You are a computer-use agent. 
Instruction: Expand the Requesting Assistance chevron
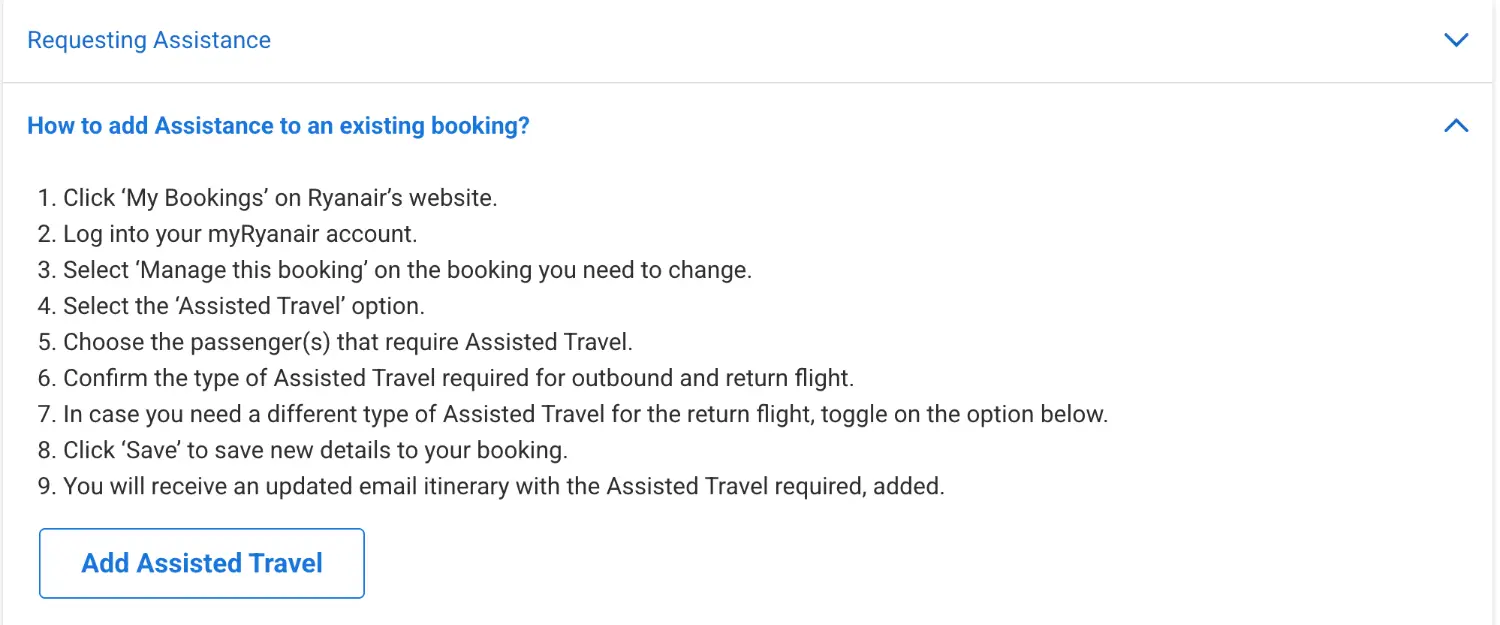tap(1456, 40)
